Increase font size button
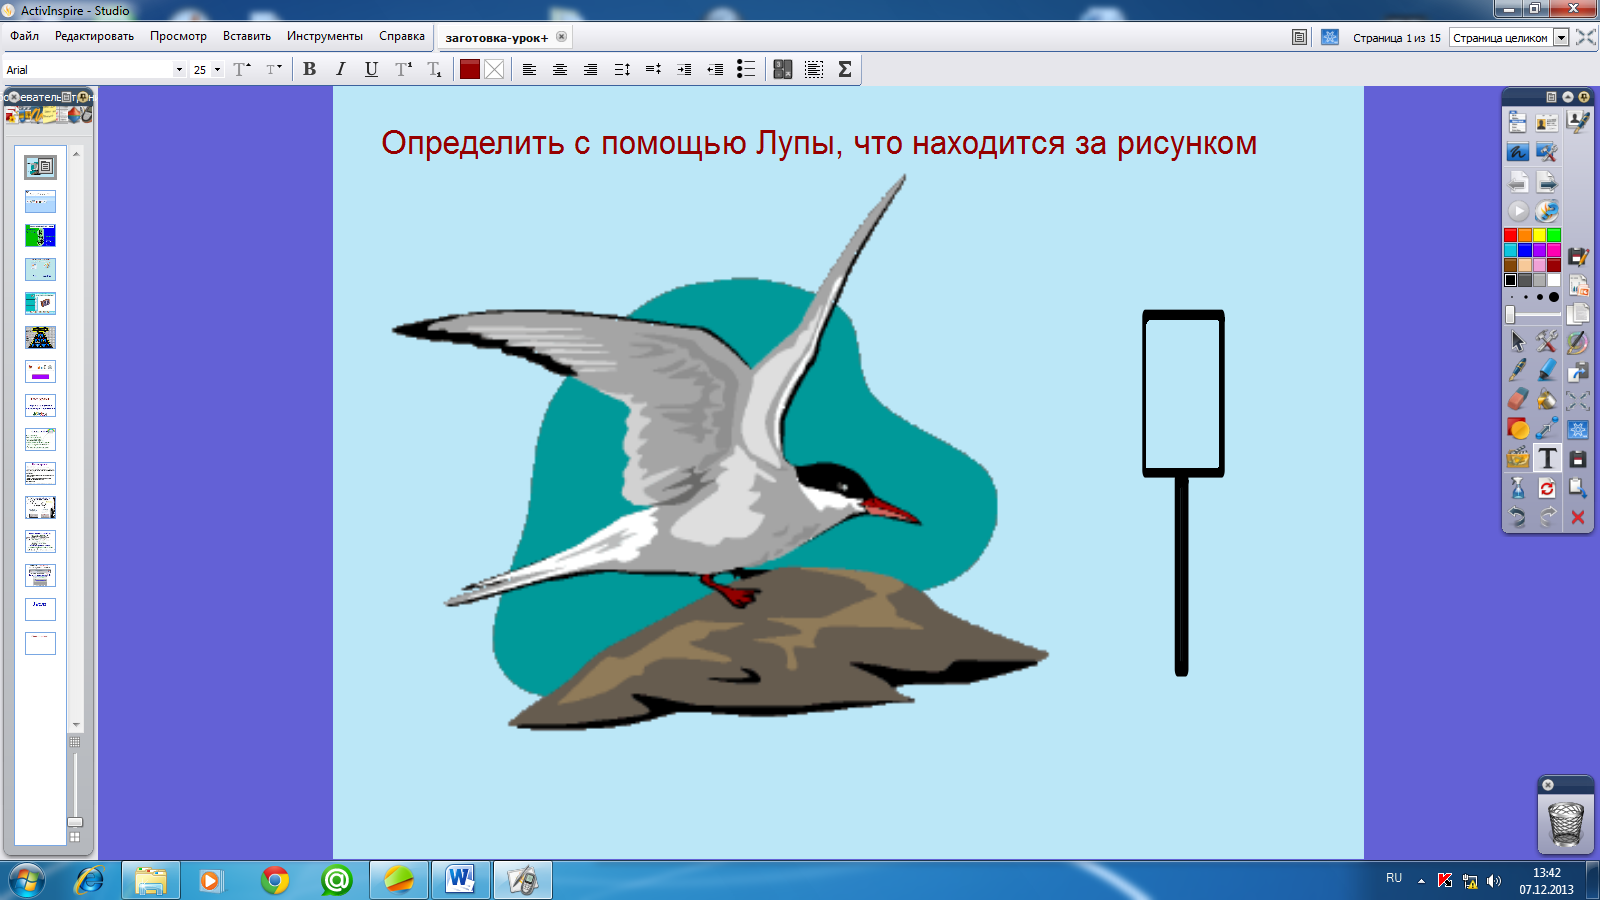This screenshot has height=900, width=1600. 242,69
